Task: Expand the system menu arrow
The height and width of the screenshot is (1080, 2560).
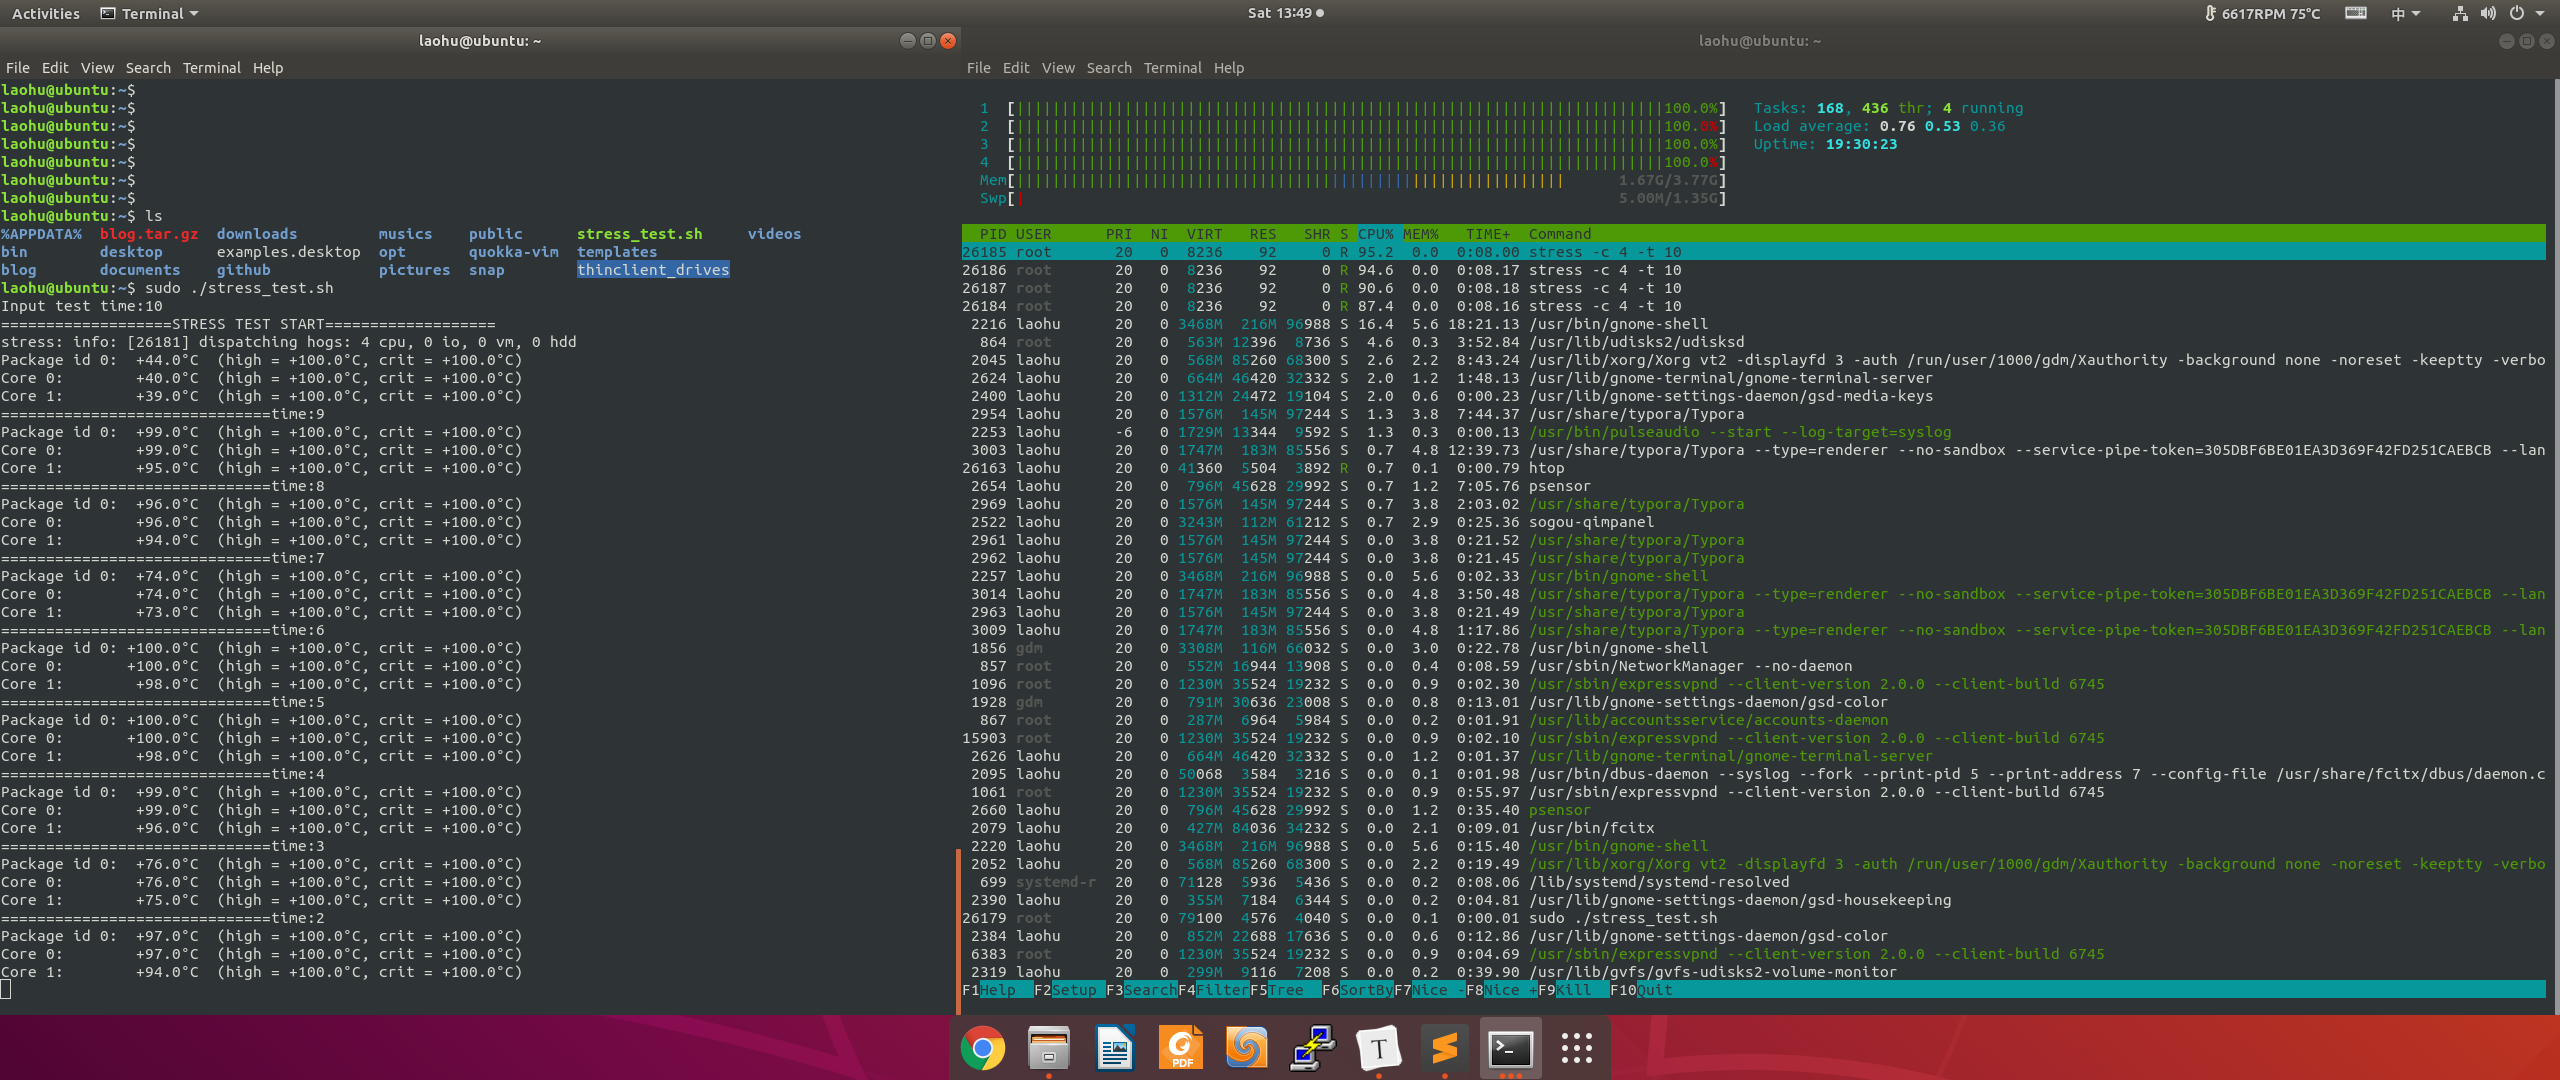Action: click(2540, 13)
